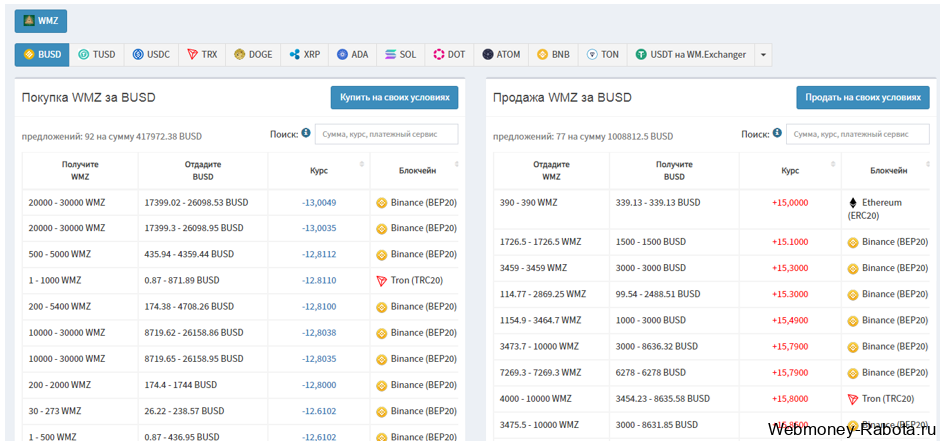This screenshot has height=447, width=945.
Task: Sort Покупка table by Курс column
Action: click(319, 170)
